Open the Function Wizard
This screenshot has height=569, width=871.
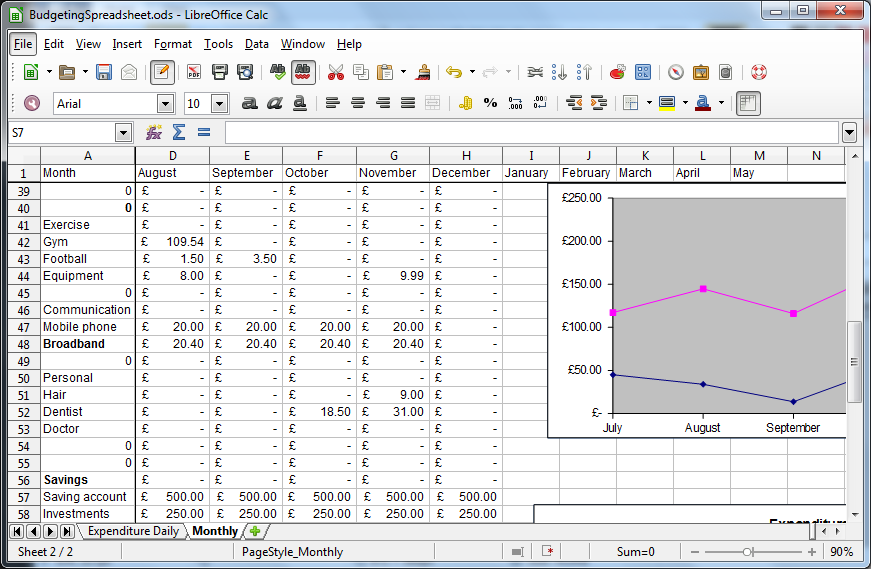coord(154,132)
